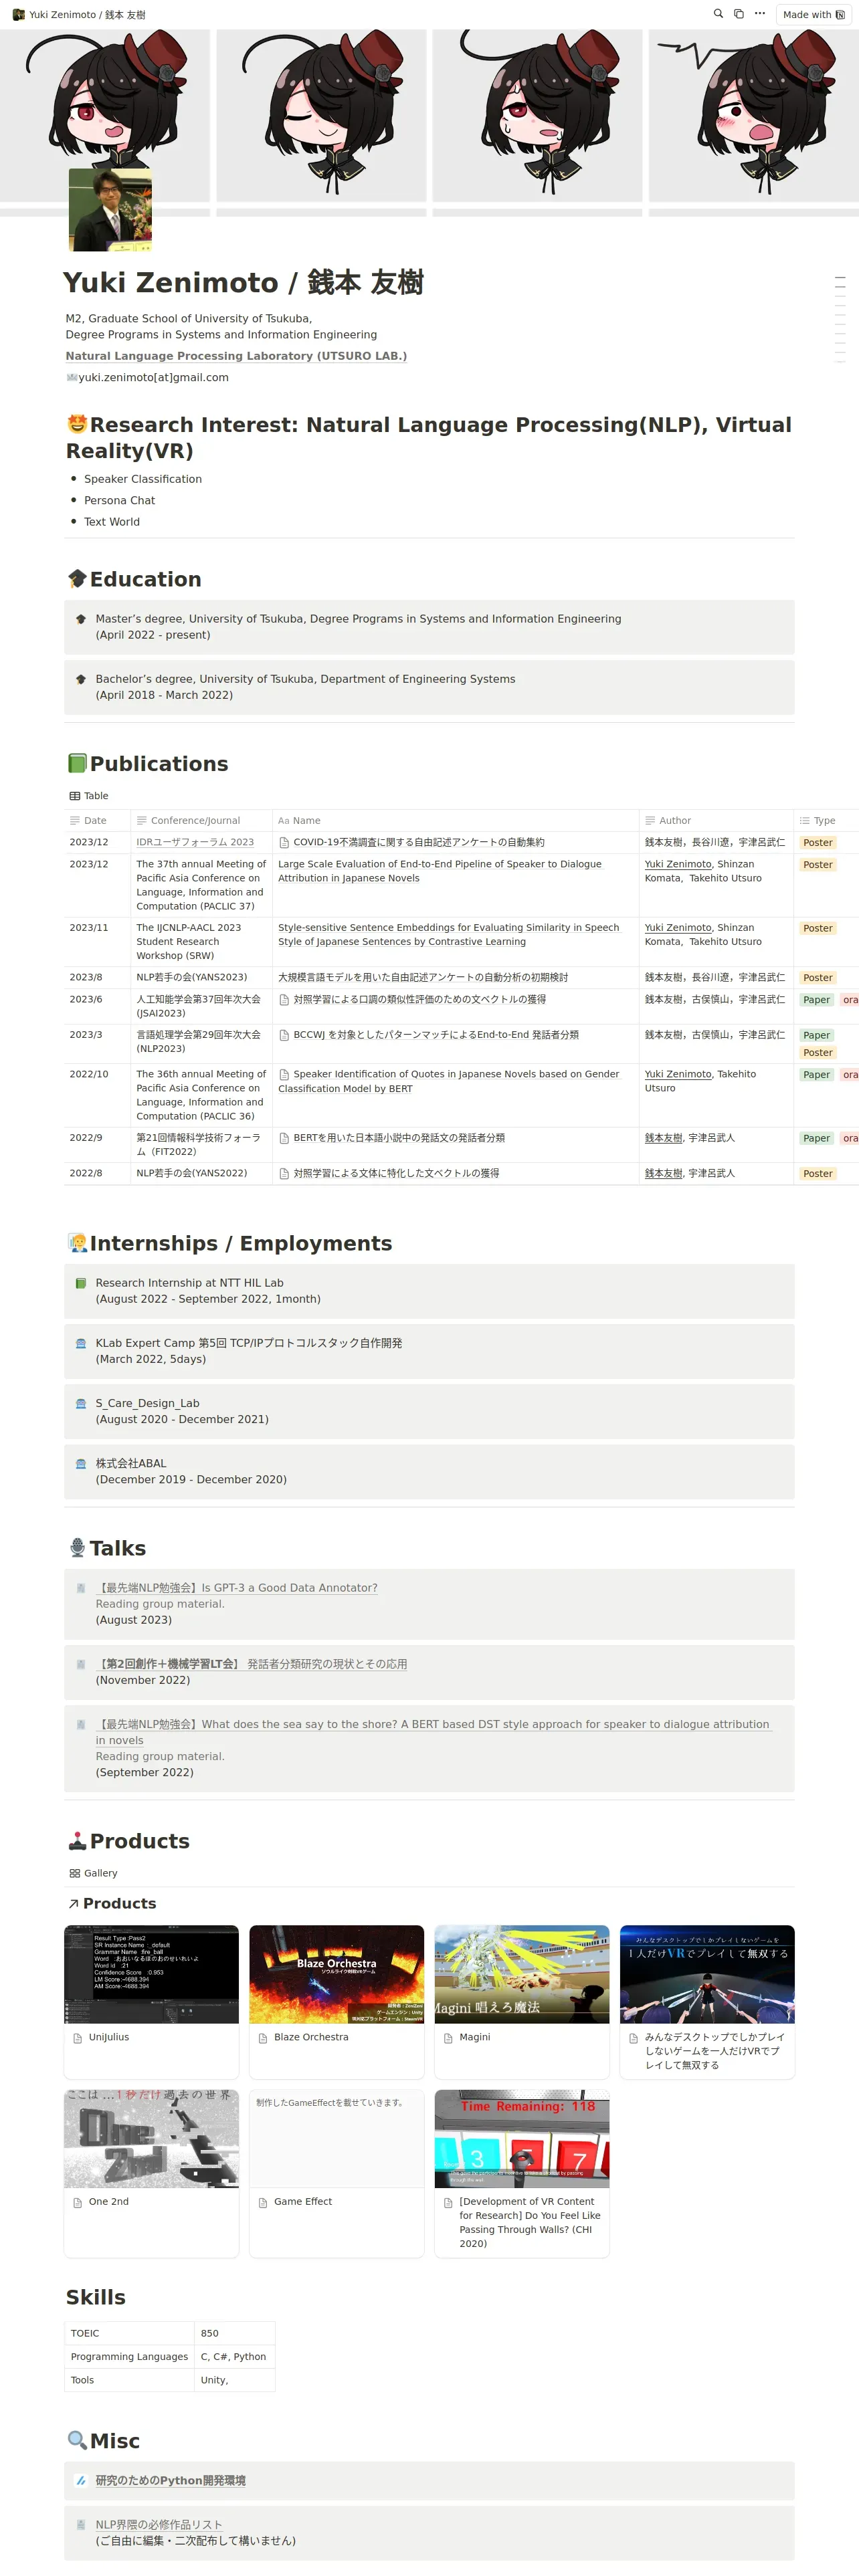Screen dimensions: 859x2576
Task: Click graduation cap icon beside Bachelor's degree
Action: 81,679
